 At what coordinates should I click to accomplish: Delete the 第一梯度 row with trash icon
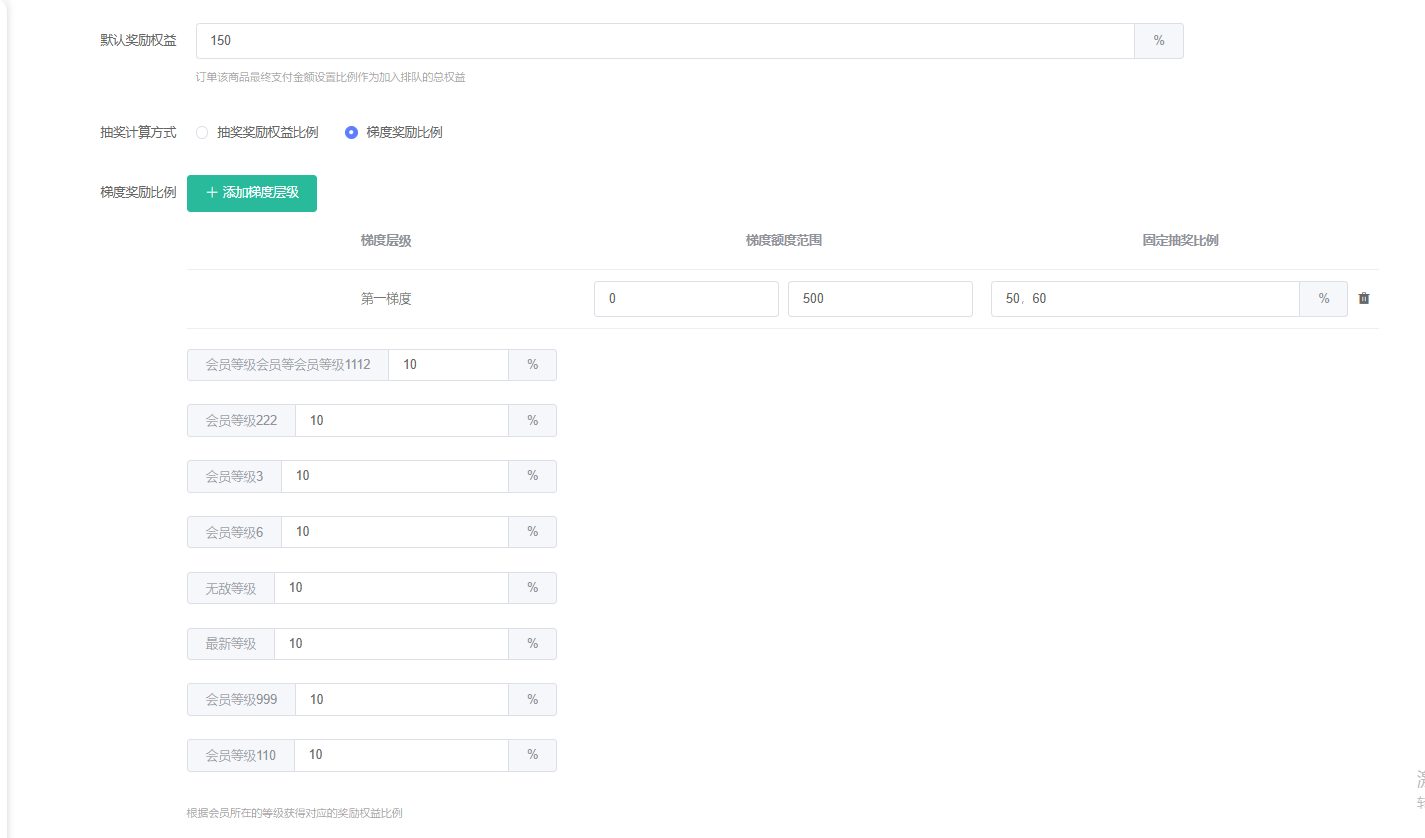pos(1364,298)
